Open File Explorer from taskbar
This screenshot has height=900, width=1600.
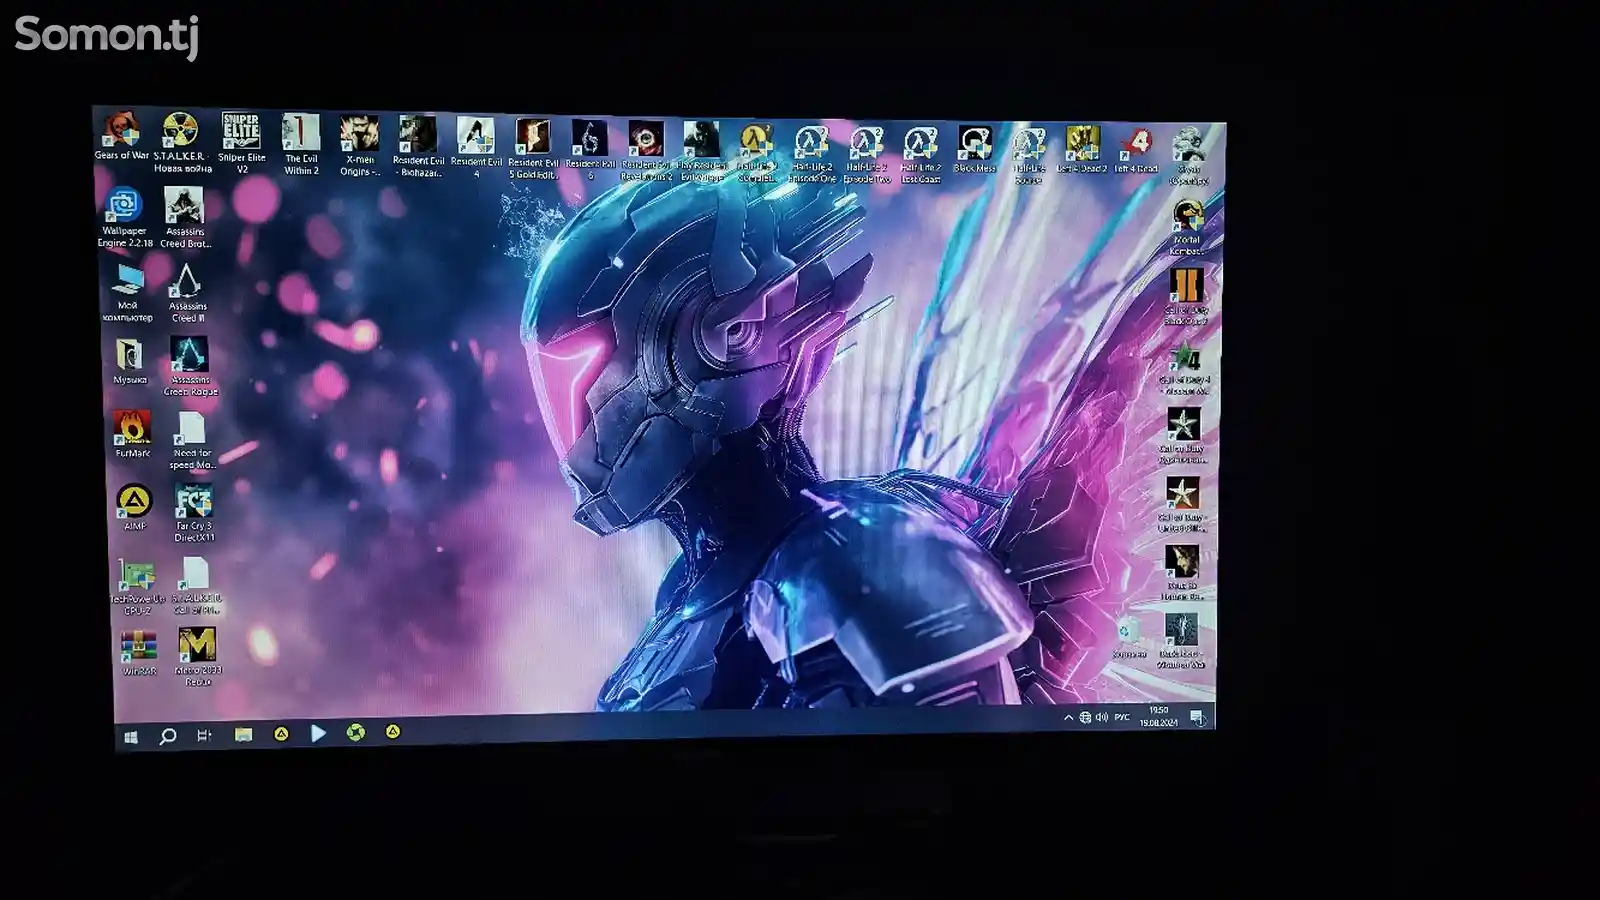click(243, 734)
